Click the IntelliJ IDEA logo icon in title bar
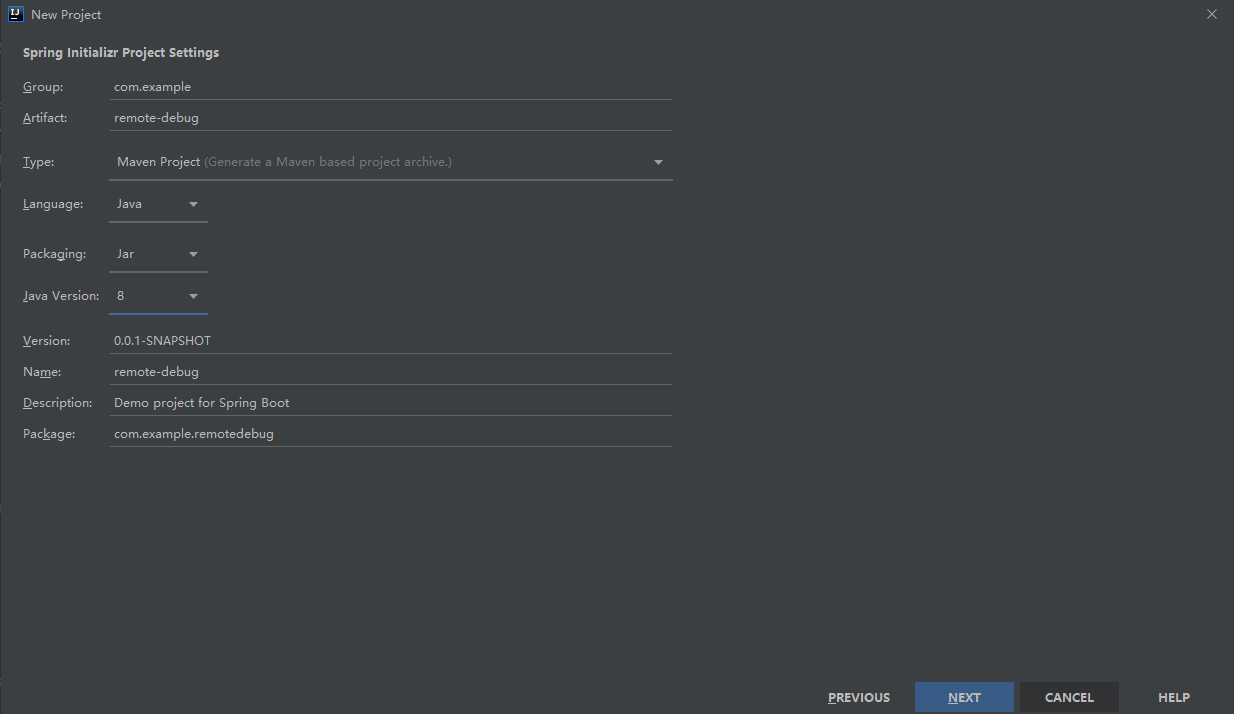Screen dimensions: 1234x714 click(x=15, y=14)
